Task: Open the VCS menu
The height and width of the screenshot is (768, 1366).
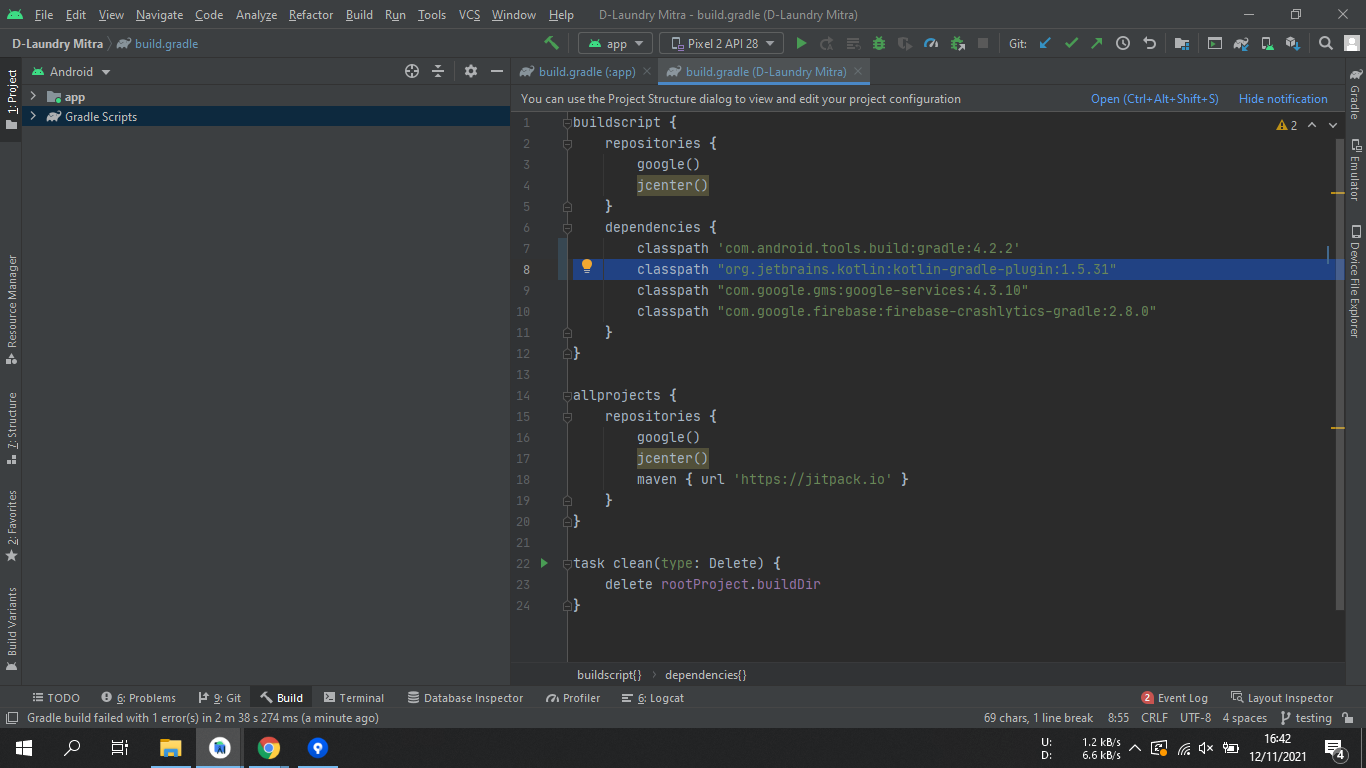Action: coord(469,15)
